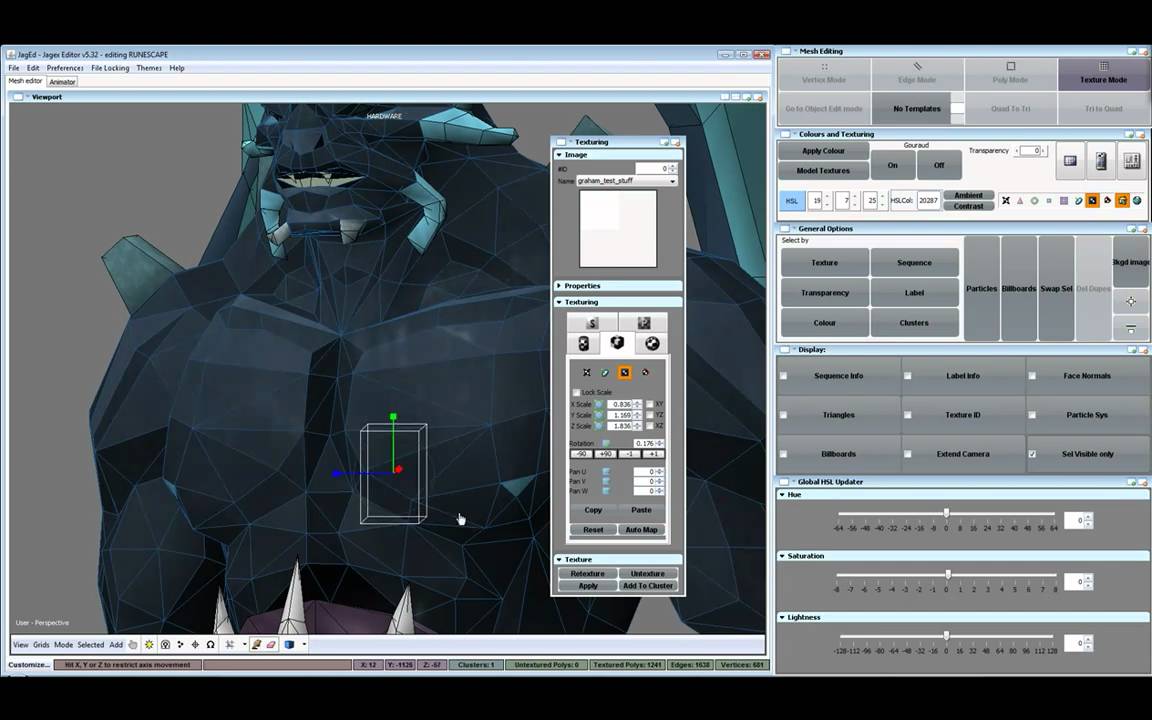Toggle Triangles display checkbox
Image resolution: width=1152 pixels, height=720 pixels.
pyautogui.click(x=783, y=415)
